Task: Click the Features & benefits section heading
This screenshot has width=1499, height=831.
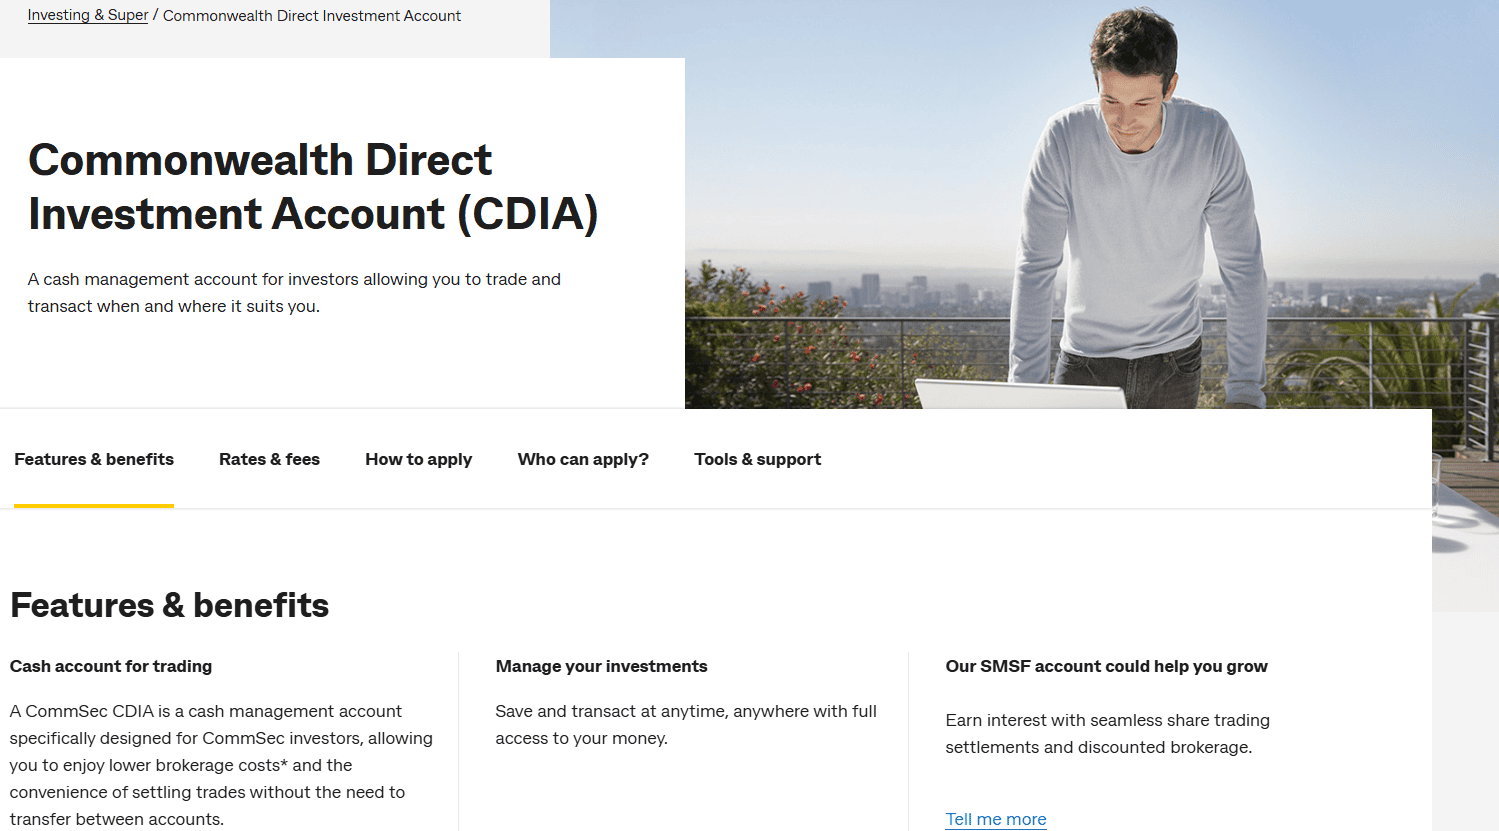Action: pyautogui.click(x=168, y=605)
